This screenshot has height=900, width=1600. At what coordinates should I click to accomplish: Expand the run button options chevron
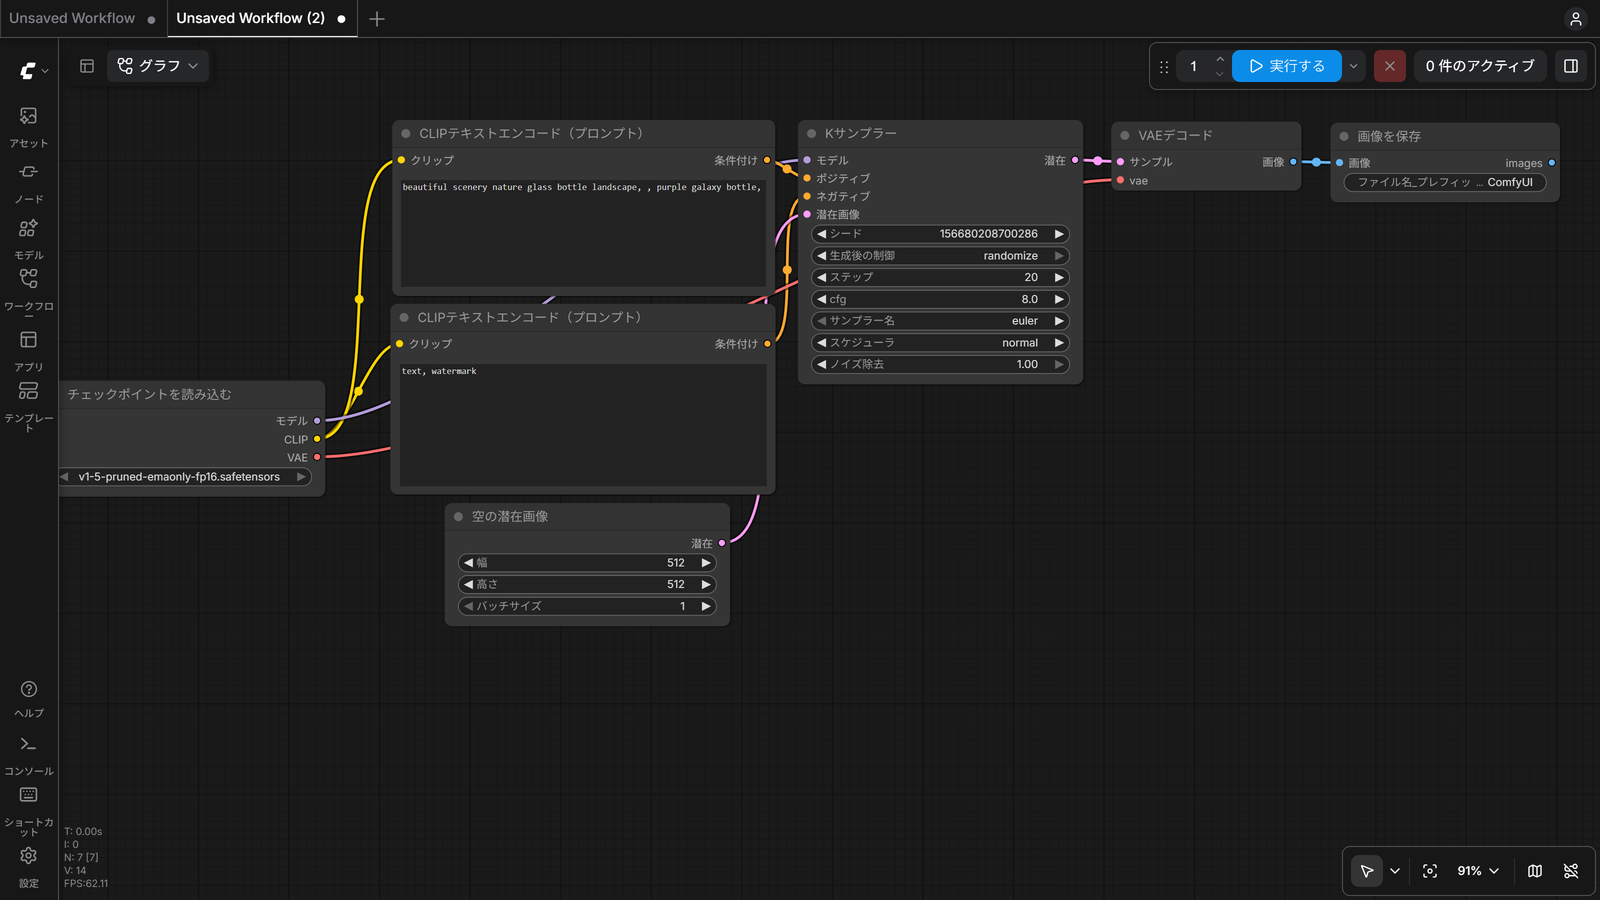1353,66
